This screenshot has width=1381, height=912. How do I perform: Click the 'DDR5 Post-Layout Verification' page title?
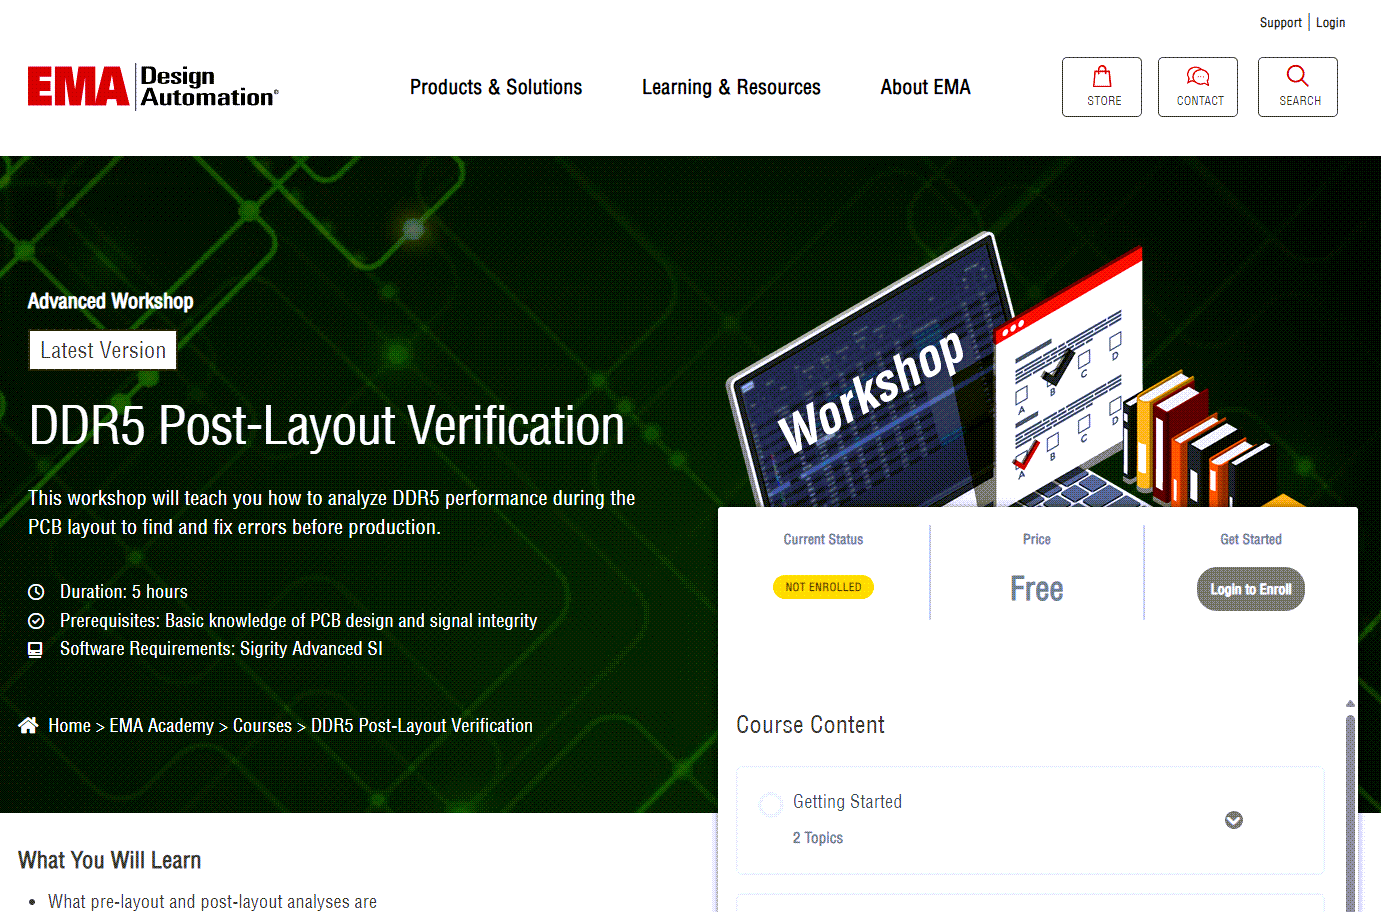tap(327, 426)
